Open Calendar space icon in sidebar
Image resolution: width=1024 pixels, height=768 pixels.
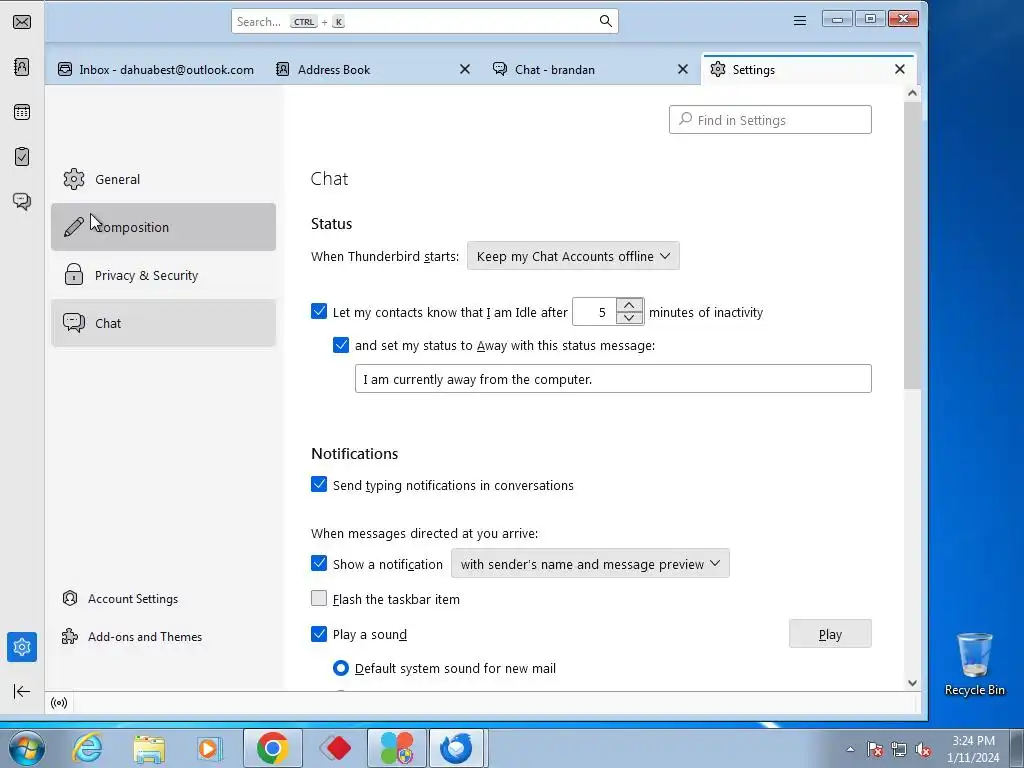22,112
